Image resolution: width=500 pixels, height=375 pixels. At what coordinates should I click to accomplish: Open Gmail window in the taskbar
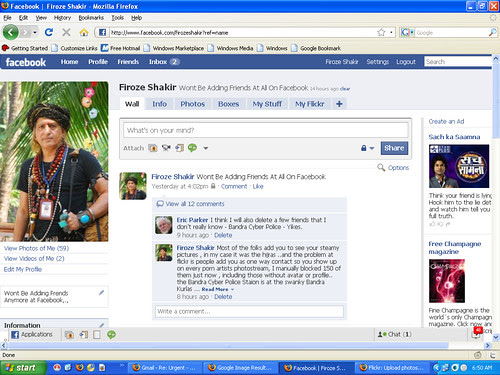(x=165, y=368)
